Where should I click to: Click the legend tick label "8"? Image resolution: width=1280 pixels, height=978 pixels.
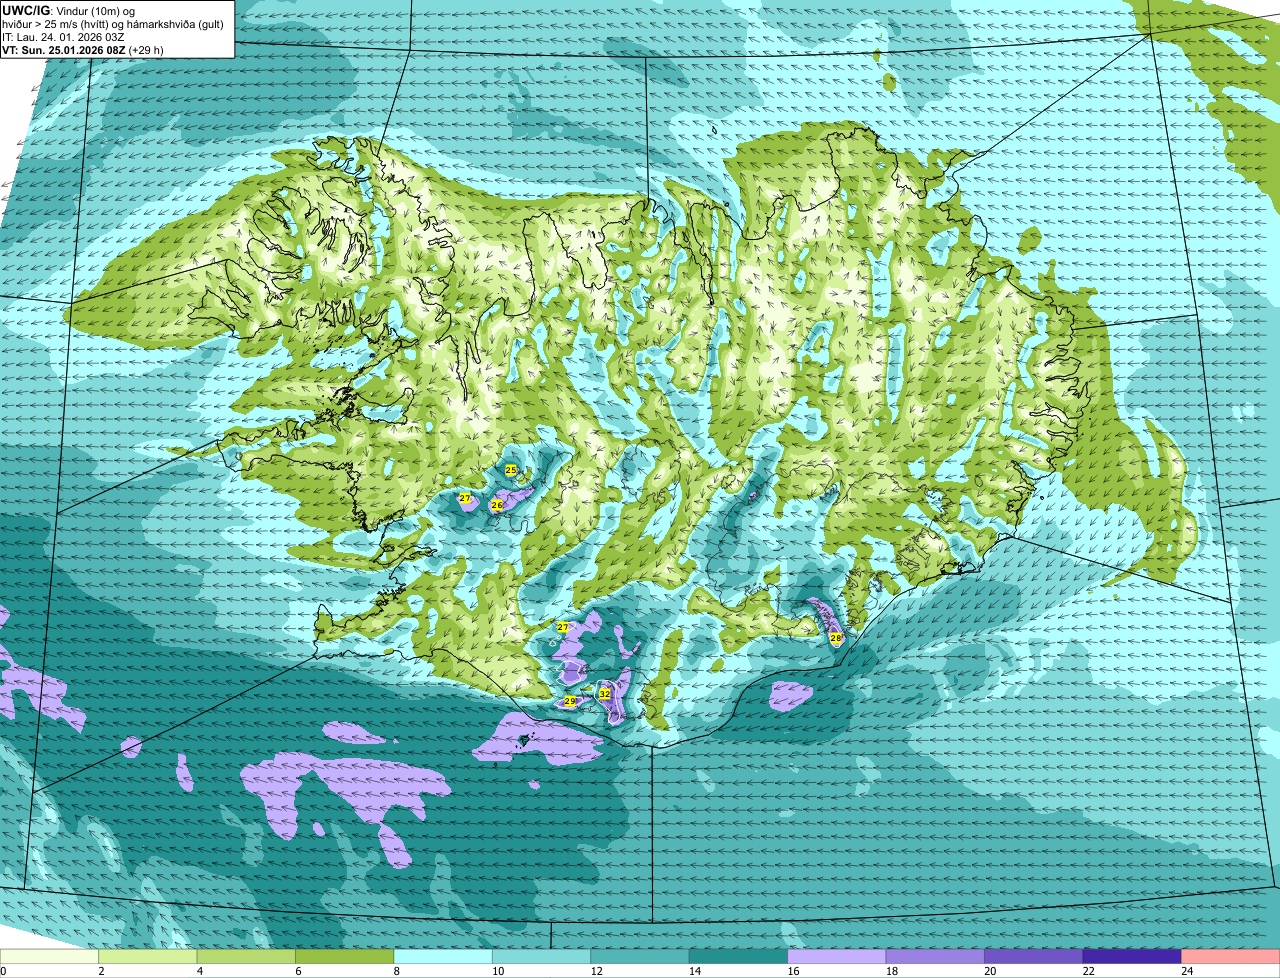pyautogui.click(x=396, y=970)
